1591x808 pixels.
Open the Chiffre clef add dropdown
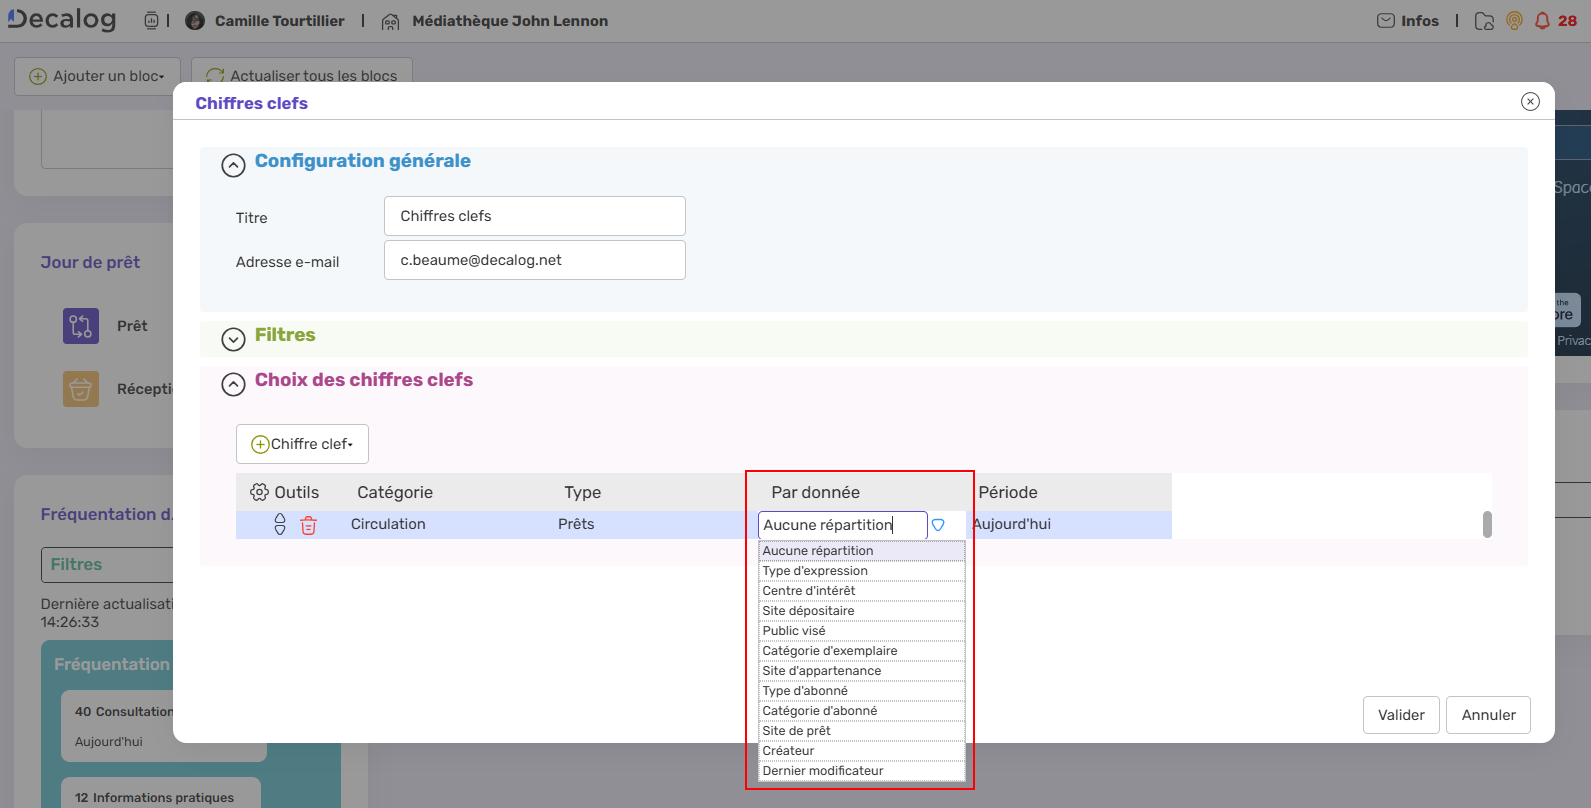[x=302, y=444]
